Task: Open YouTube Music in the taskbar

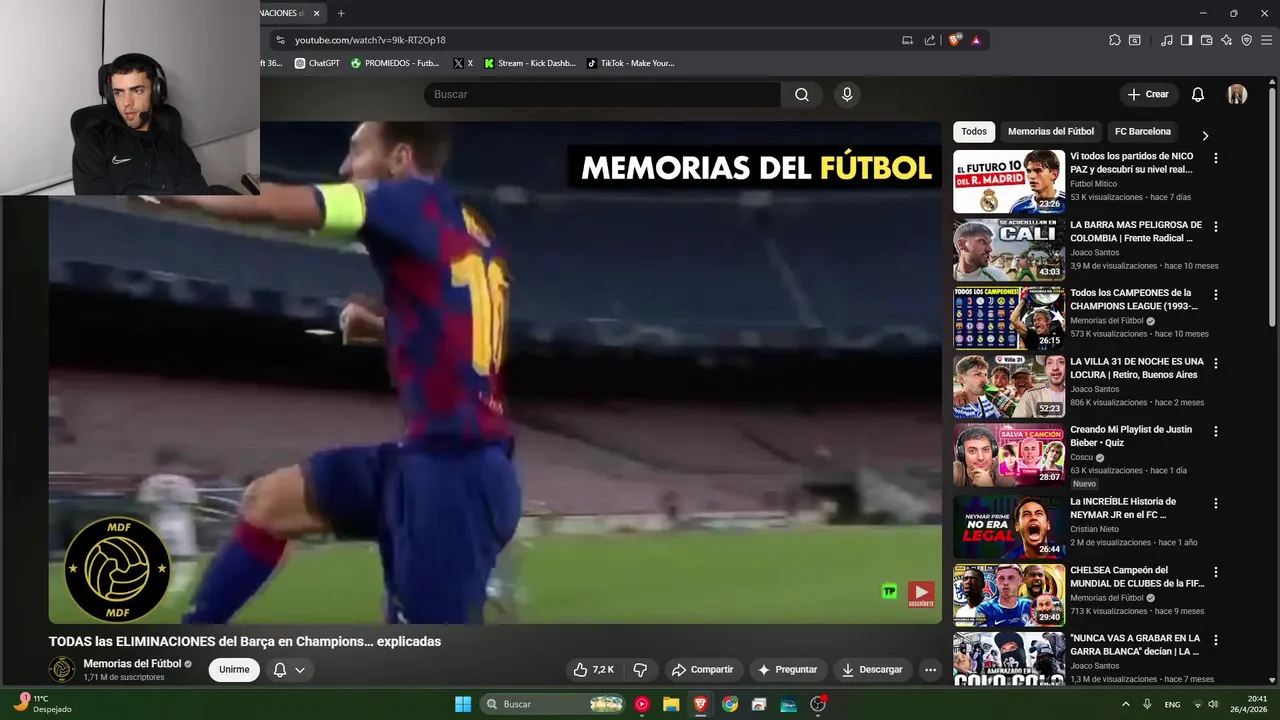Action: tap(642, 704)
